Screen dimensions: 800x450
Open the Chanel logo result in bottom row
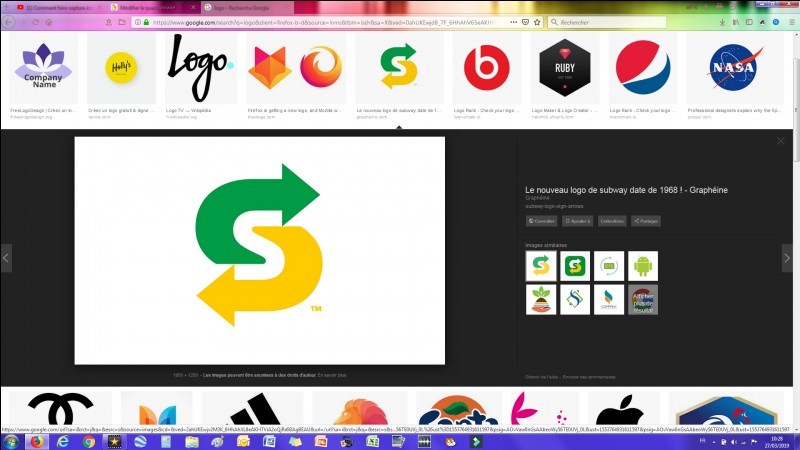(x=60, y=408)
